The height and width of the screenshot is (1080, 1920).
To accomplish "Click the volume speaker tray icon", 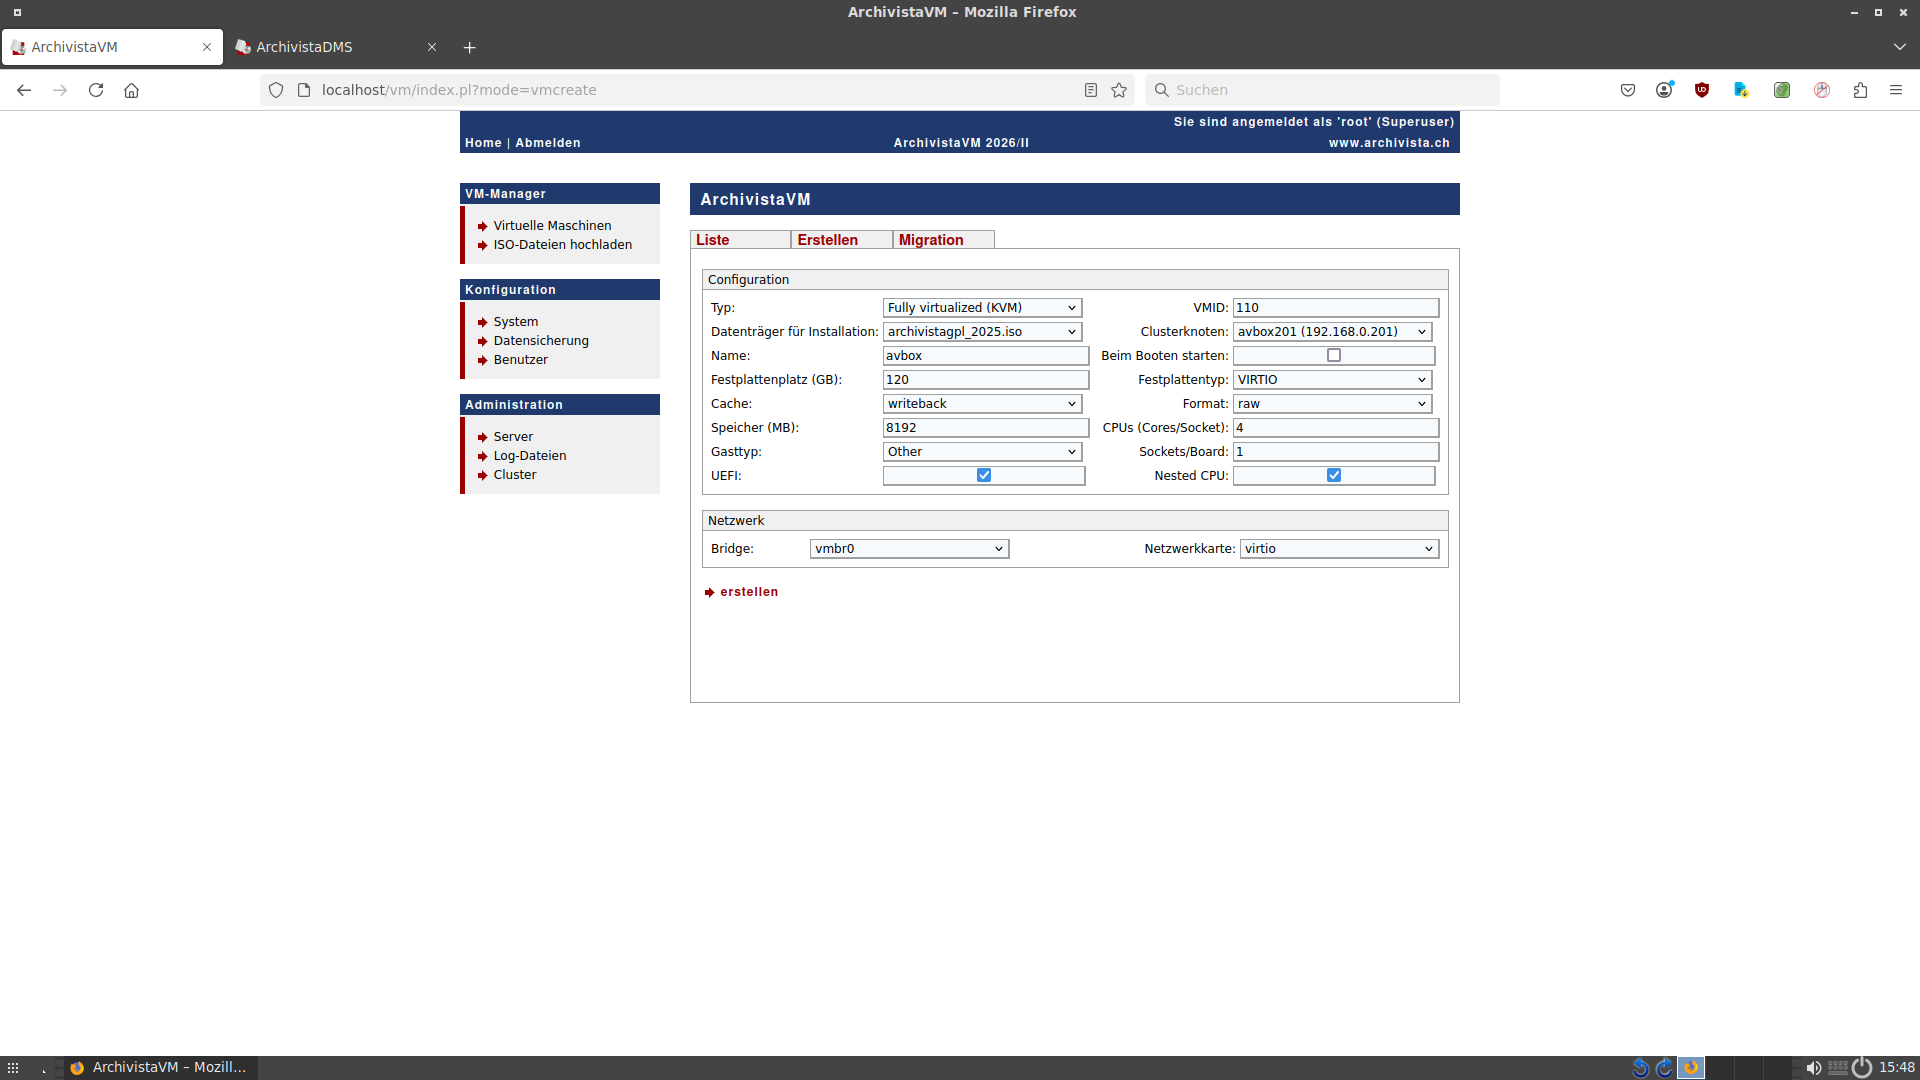I will 1813,1068.
